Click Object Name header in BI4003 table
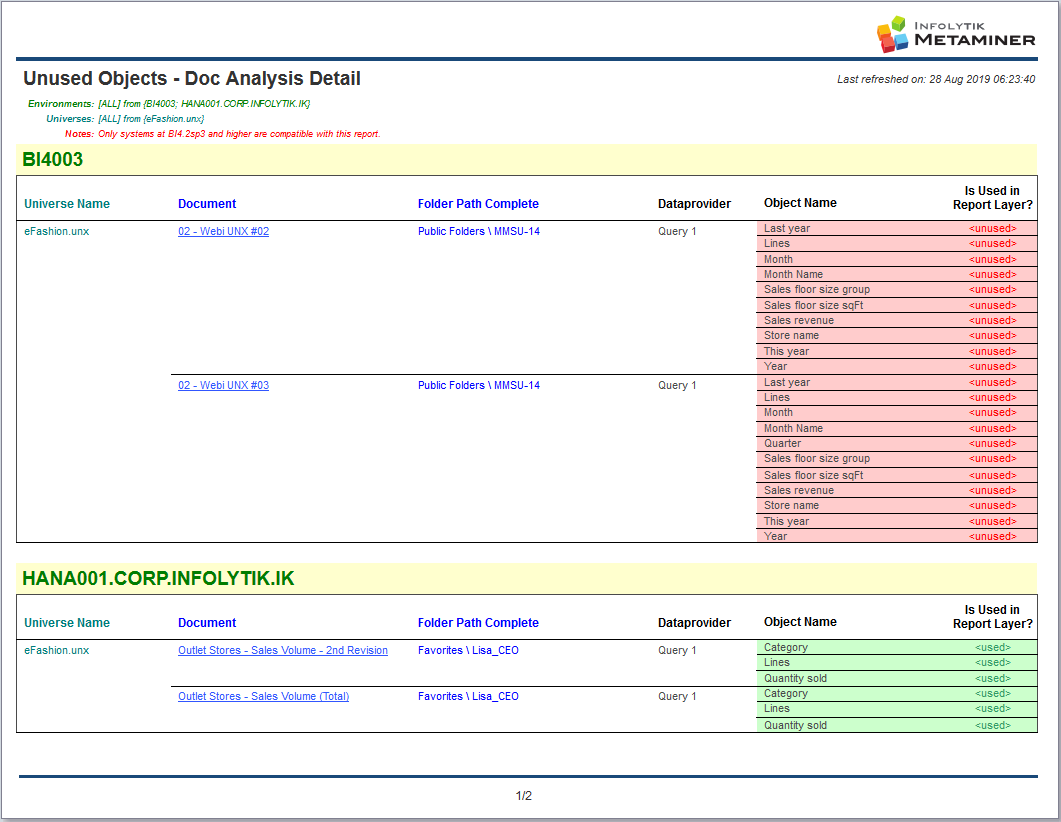 pyautogui.click(x=800, y=203)
